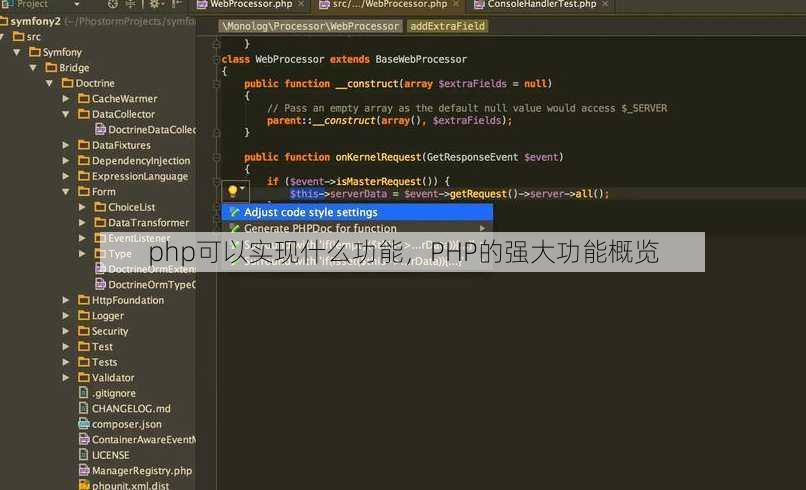Click the symfony2 project root folder icon

(4, 21)
